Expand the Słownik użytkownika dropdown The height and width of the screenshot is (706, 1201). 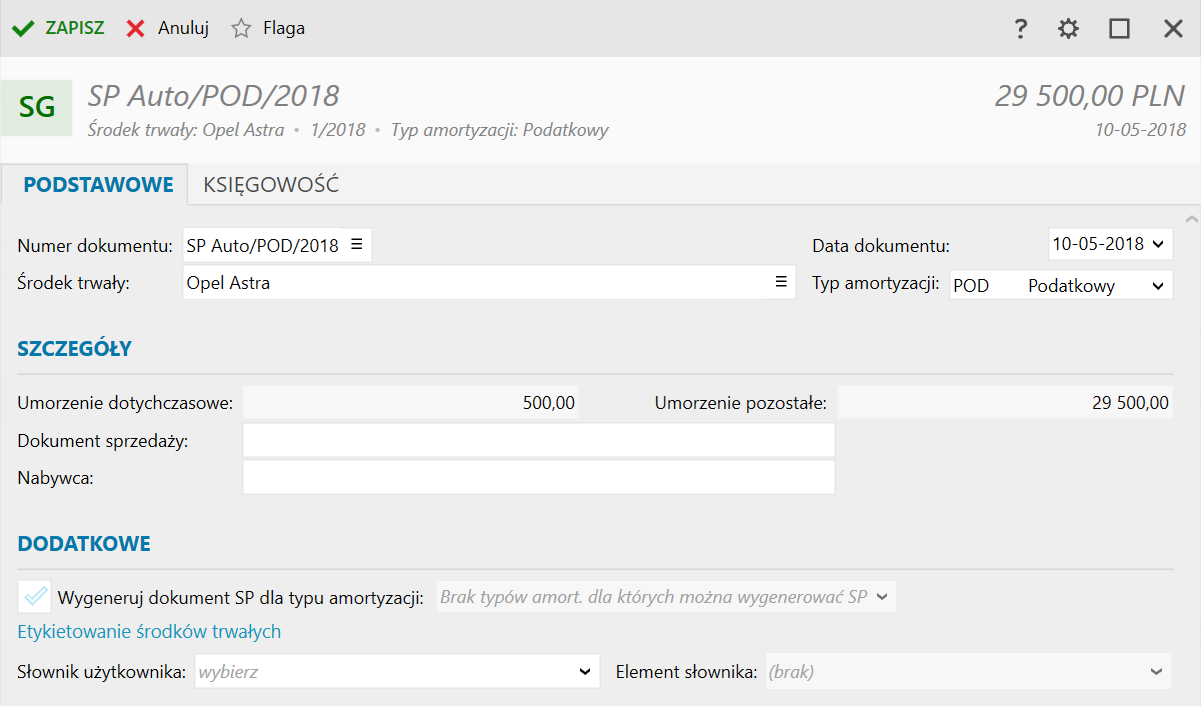point(586,672)
